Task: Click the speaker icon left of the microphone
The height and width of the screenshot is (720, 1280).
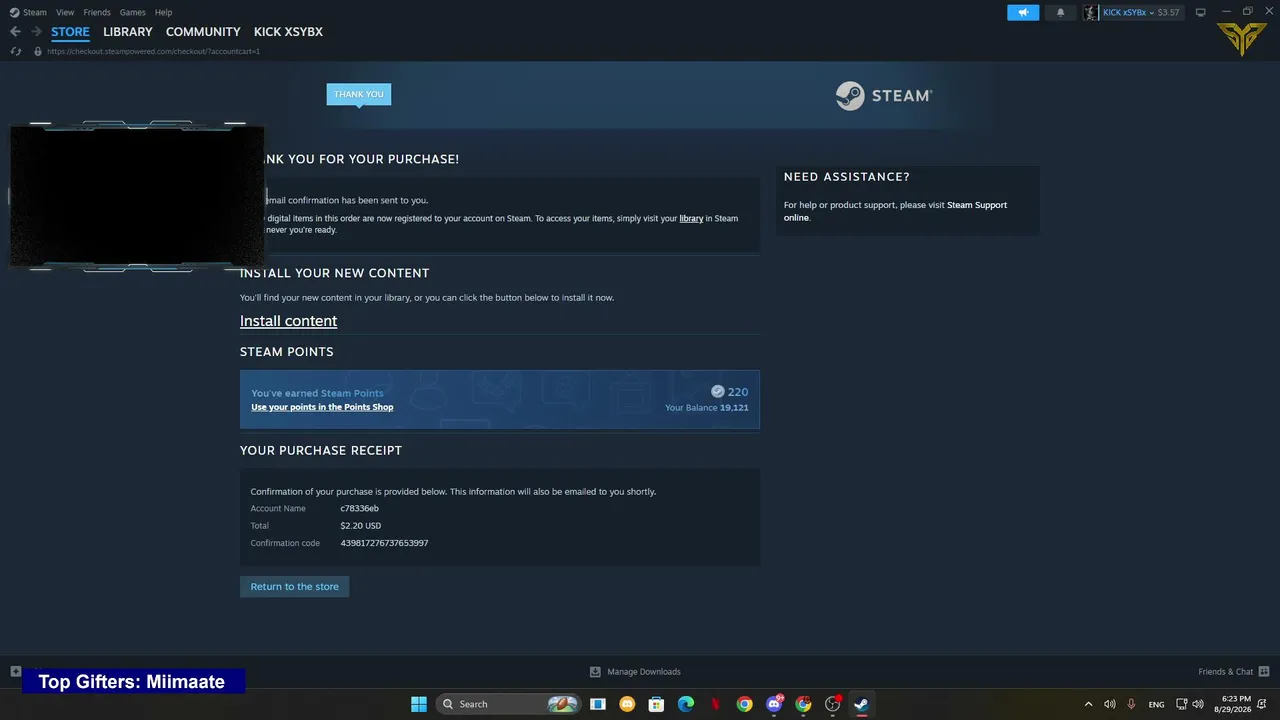Action: pos(1110,704)
